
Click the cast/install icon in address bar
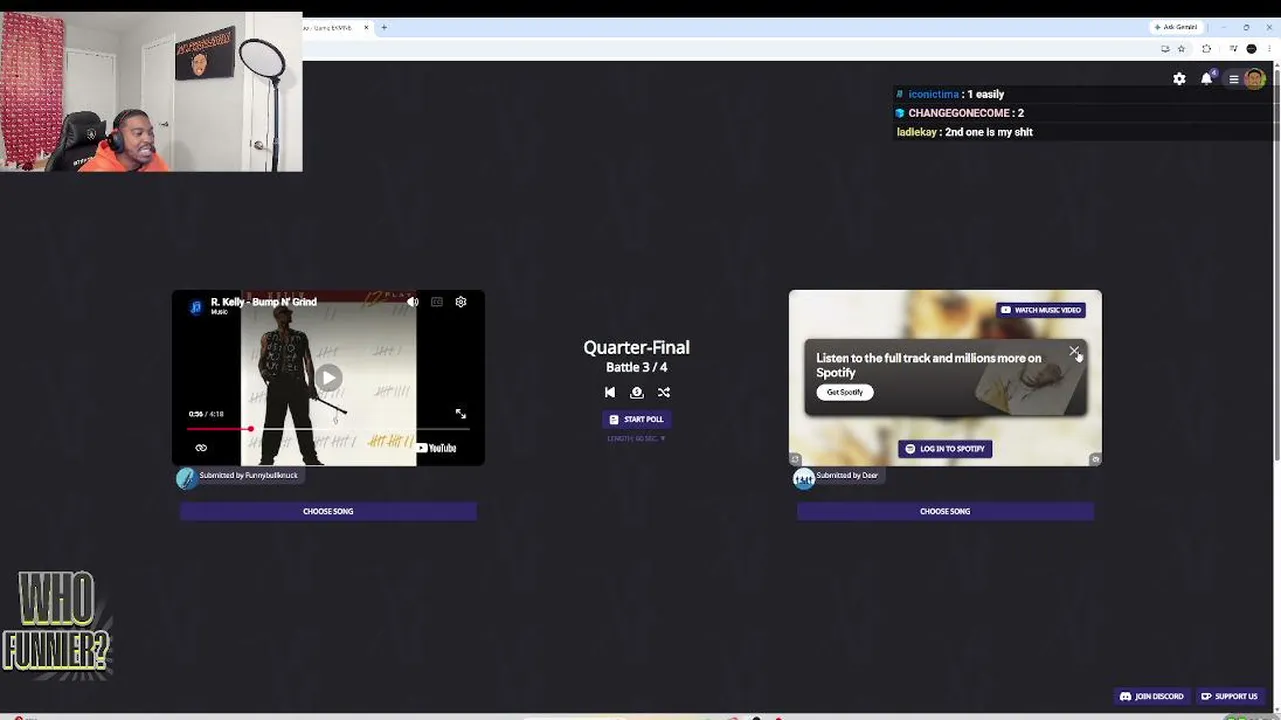[x=1165, y=48]
